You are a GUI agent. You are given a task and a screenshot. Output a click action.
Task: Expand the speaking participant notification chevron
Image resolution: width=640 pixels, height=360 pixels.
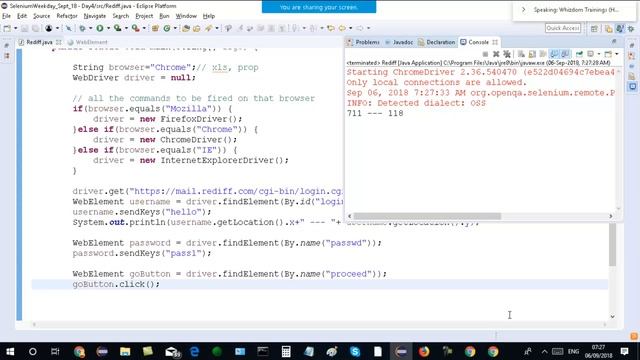coord(523,9)
